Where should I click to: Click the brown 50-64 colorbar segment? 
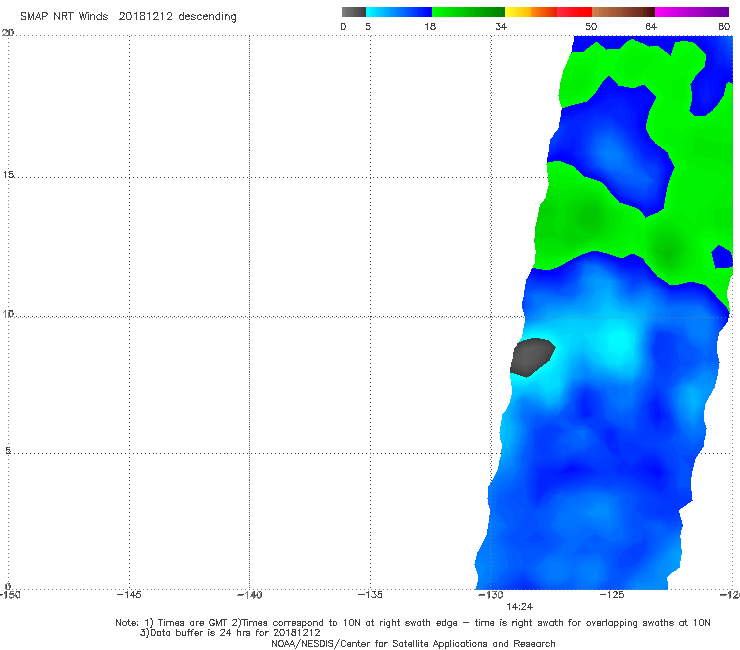pos(623,12)
